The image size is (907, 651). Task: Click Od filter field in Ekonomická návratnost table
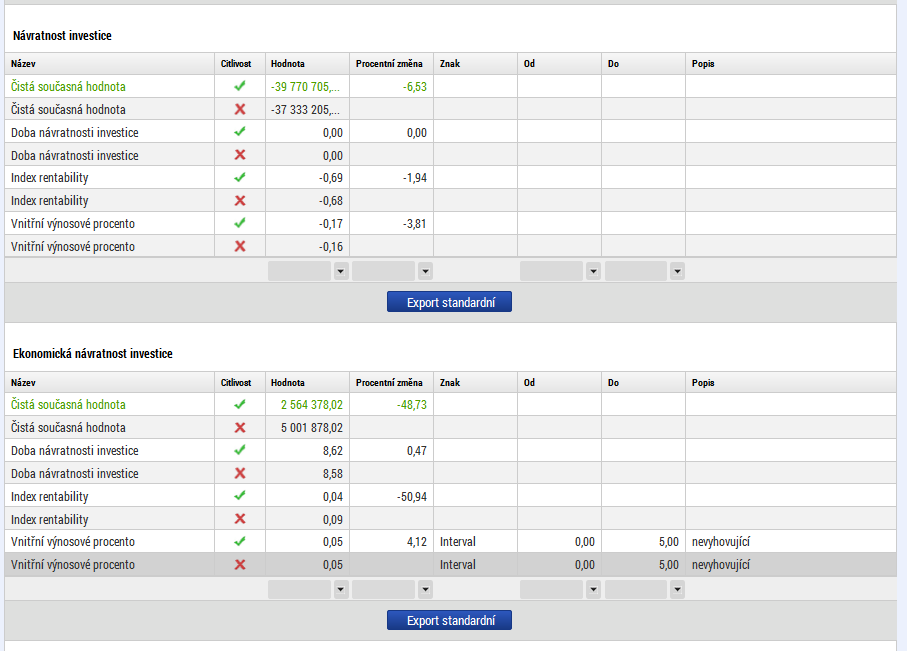click(551, 590)
